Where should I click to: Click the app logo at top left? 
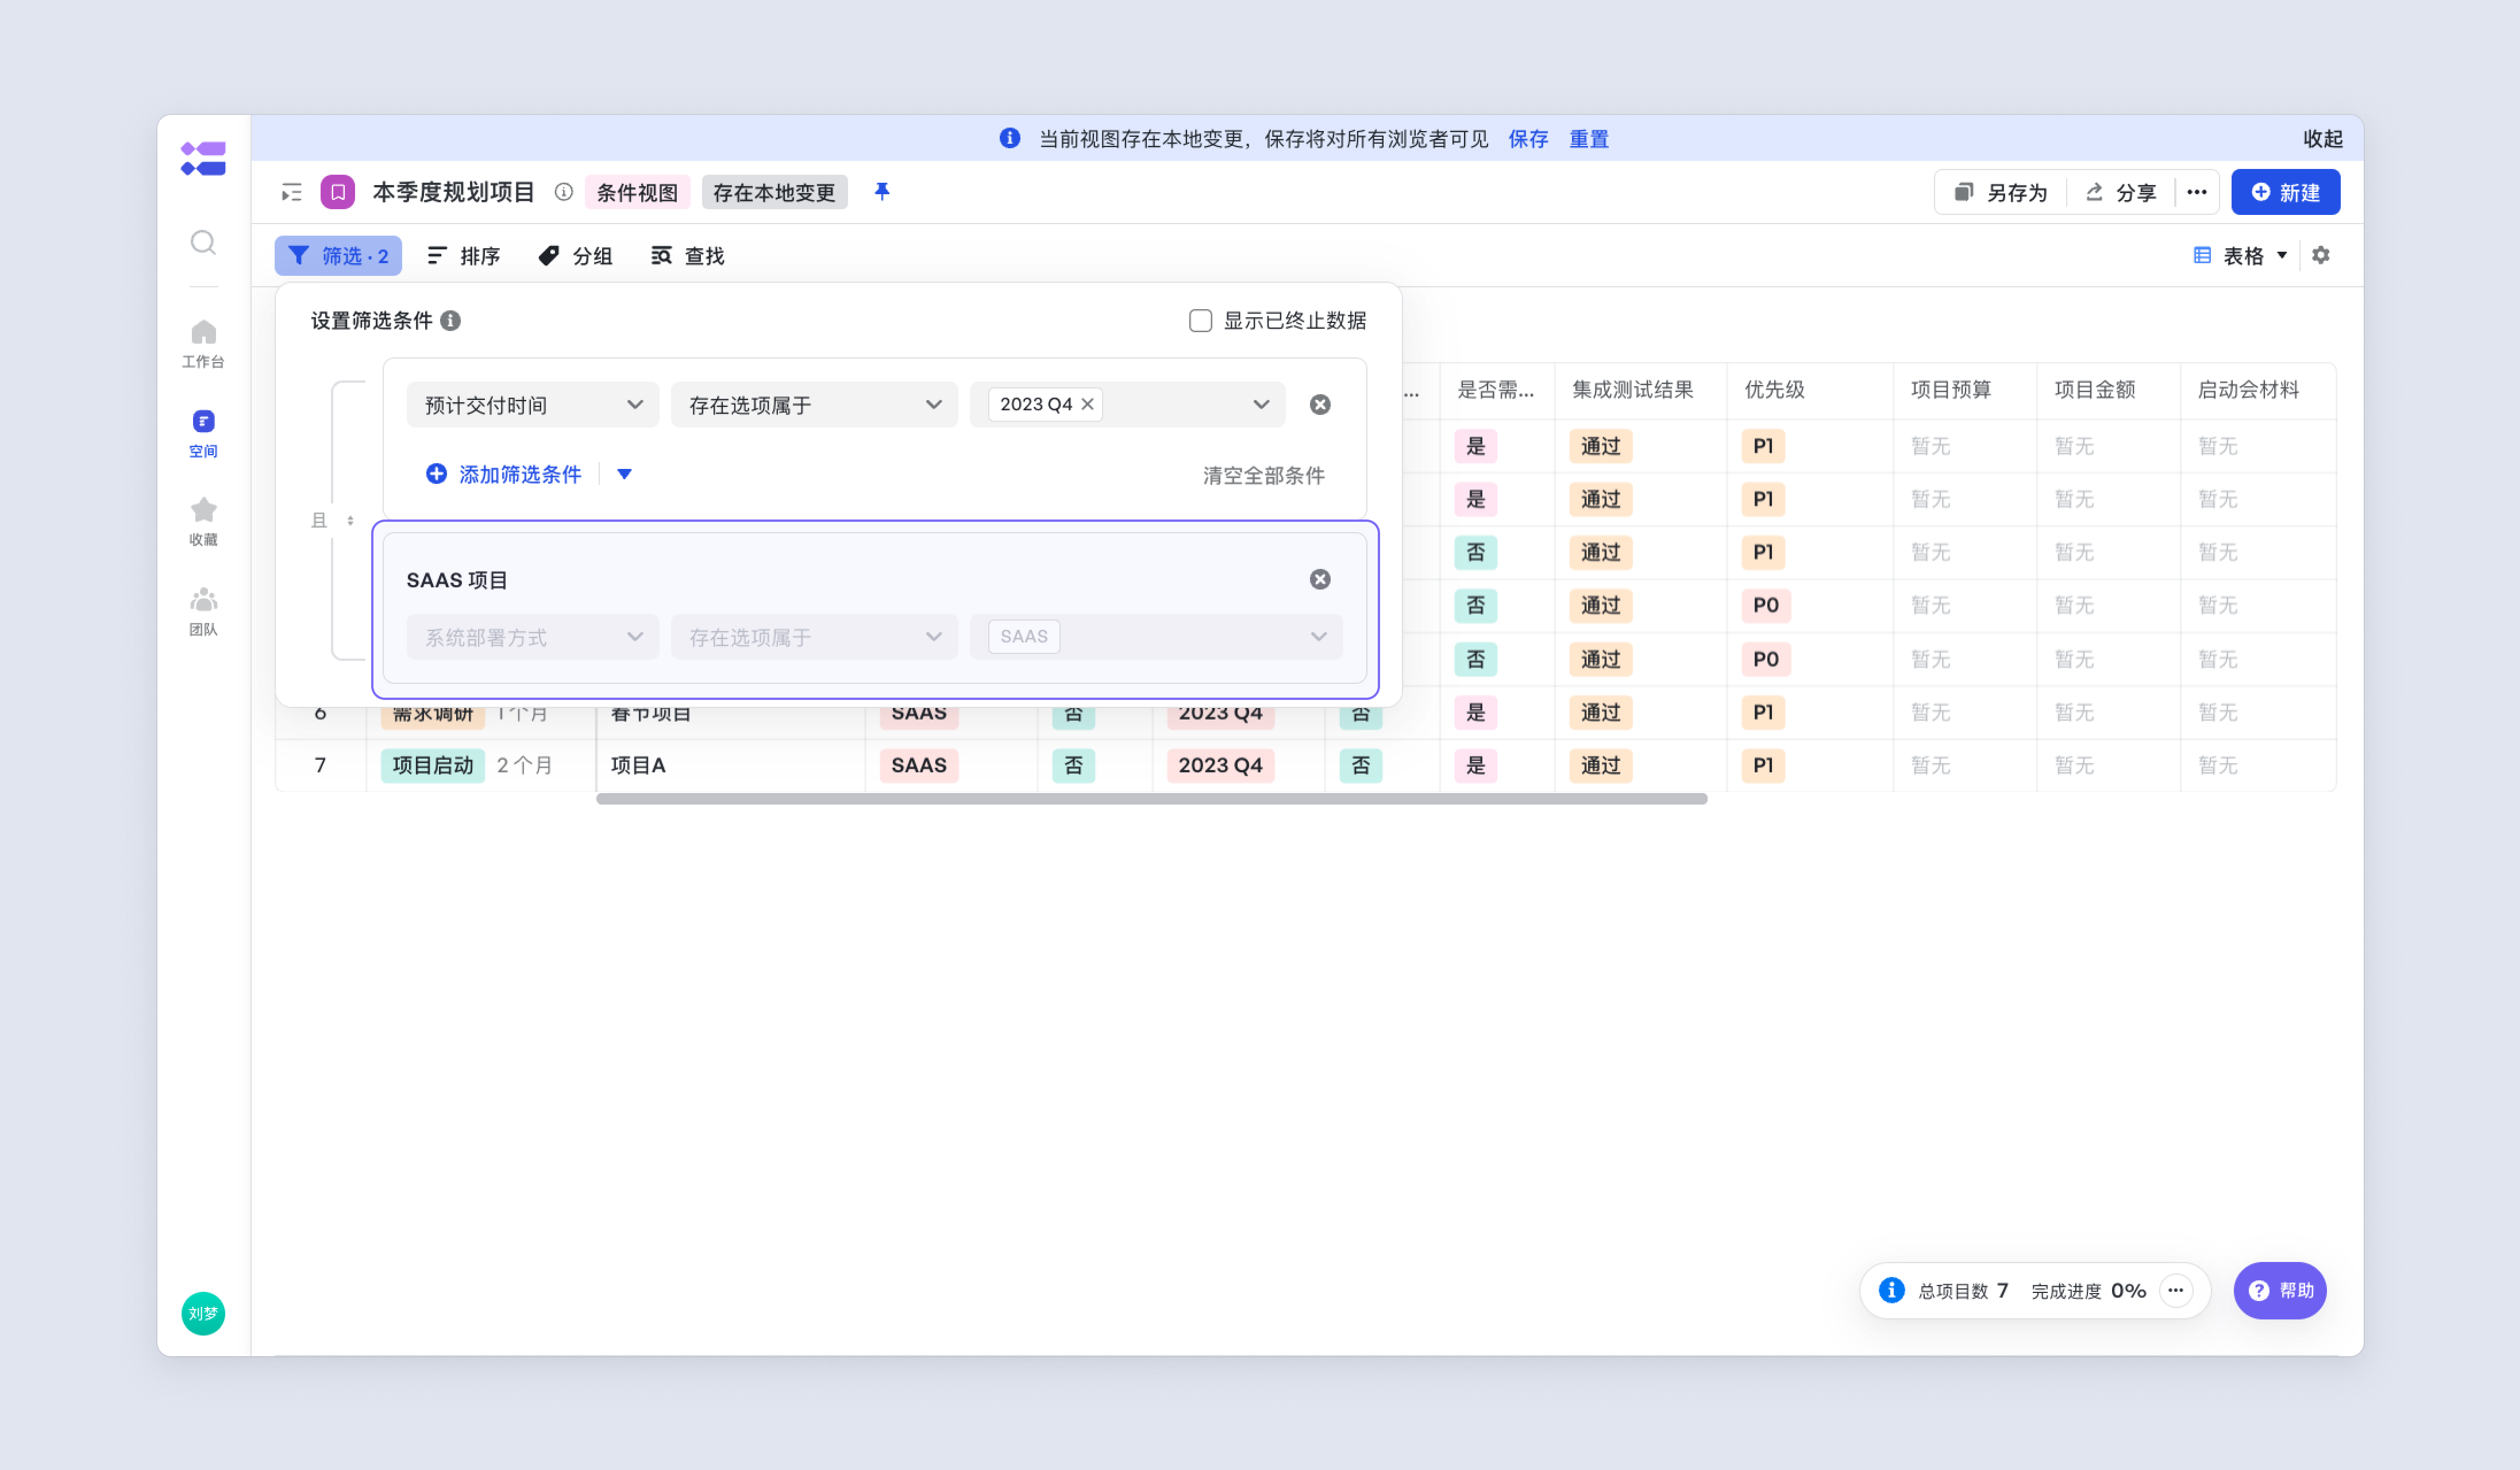pos(203,158)
